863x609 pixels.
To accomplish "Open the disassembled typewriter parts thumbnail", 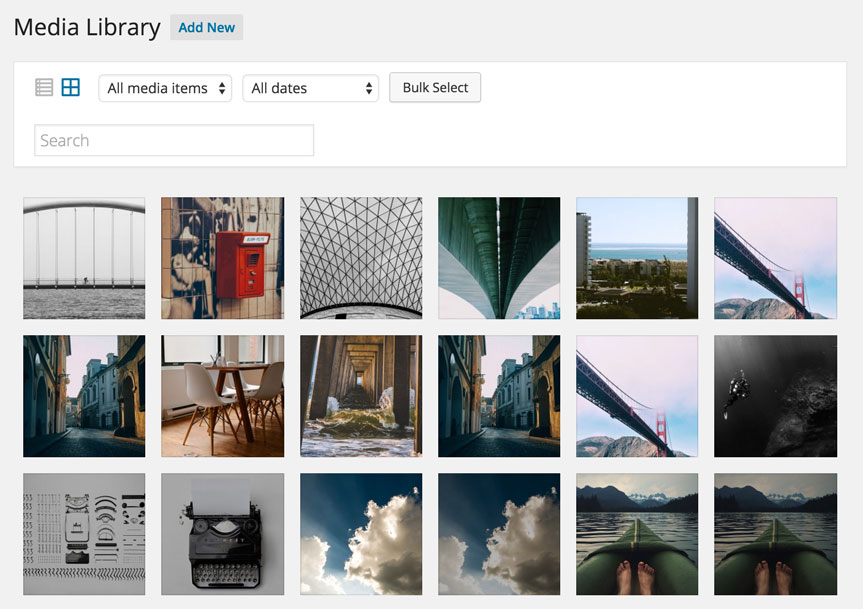I will tap(84, 534).
